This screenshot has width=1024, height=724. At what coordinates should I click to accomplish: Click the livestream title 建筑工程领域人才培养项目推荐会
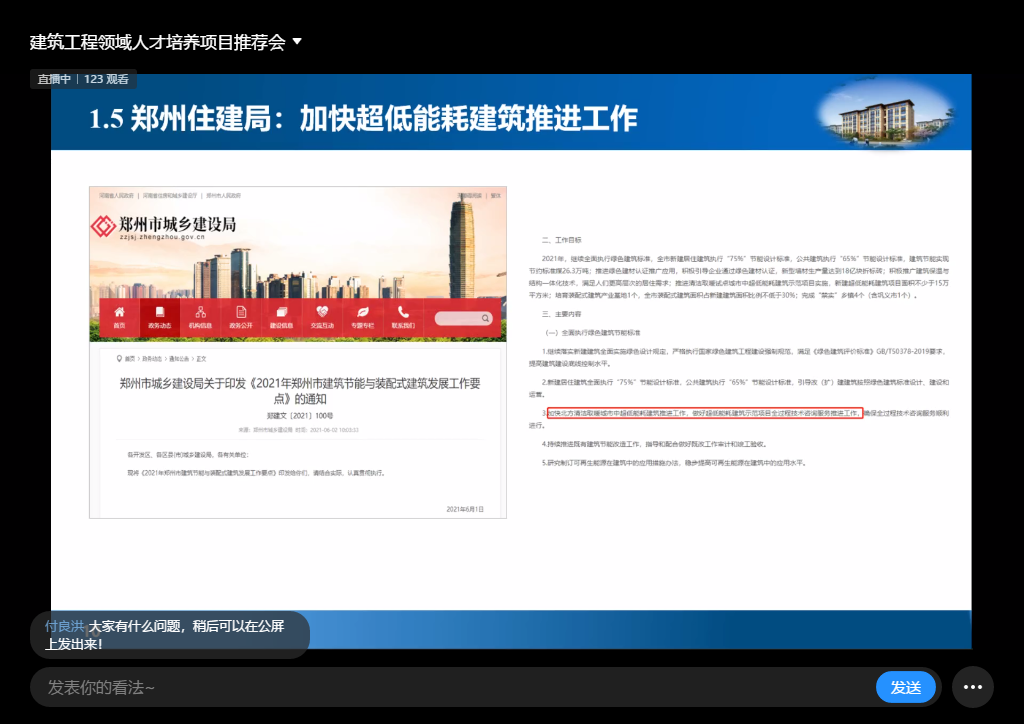pyautogui.click(x=157, y=42)
